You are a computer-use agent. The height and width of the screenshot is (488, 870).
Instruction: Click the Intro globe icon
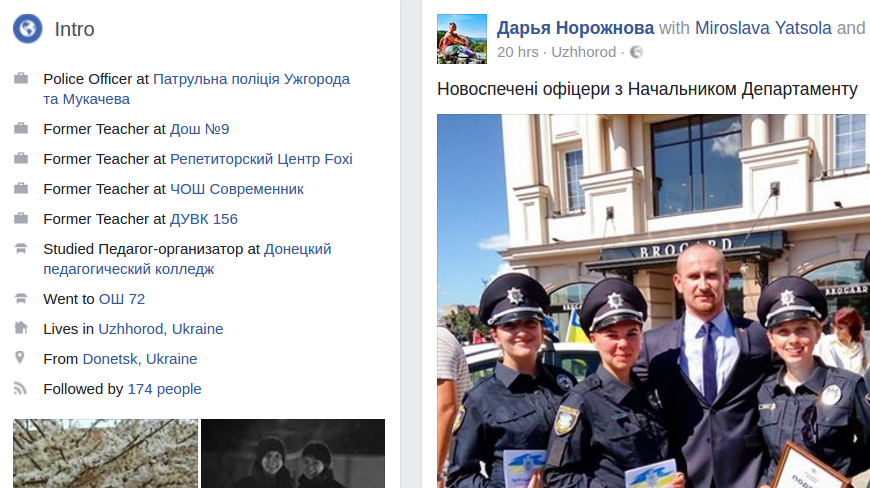(x=28, y=29)
